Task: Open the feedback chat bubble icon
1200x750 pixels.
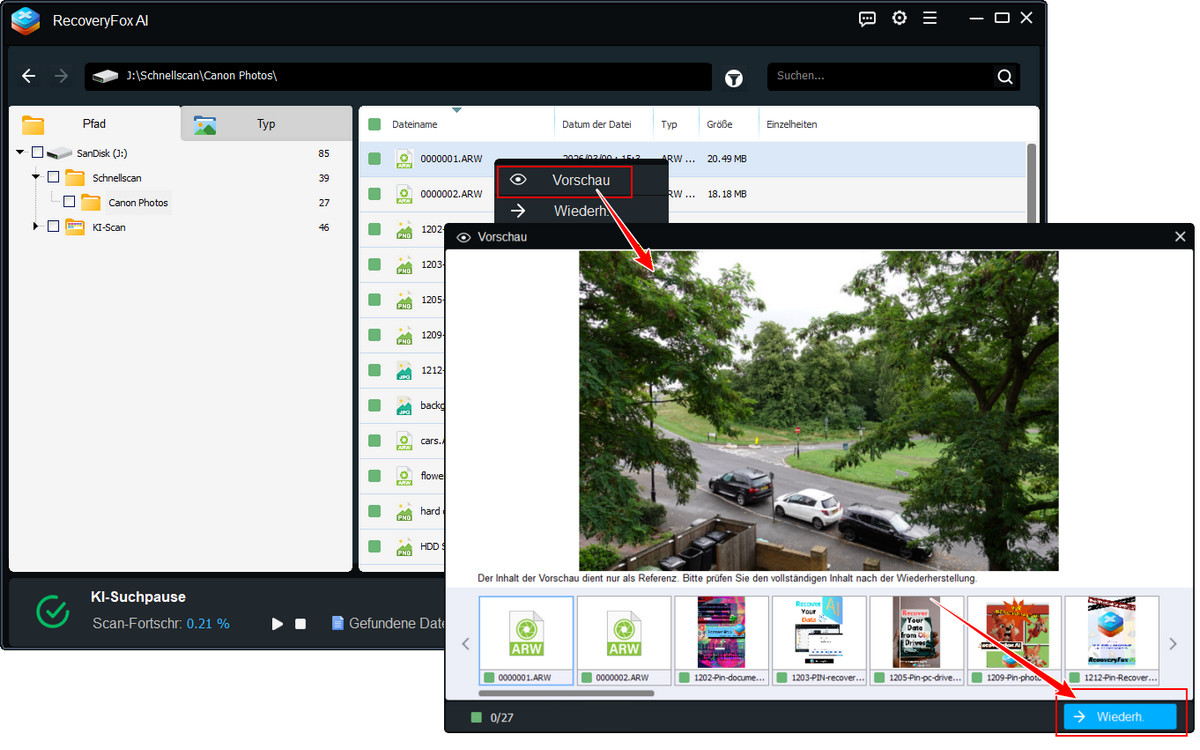Action: click(868, 18)
